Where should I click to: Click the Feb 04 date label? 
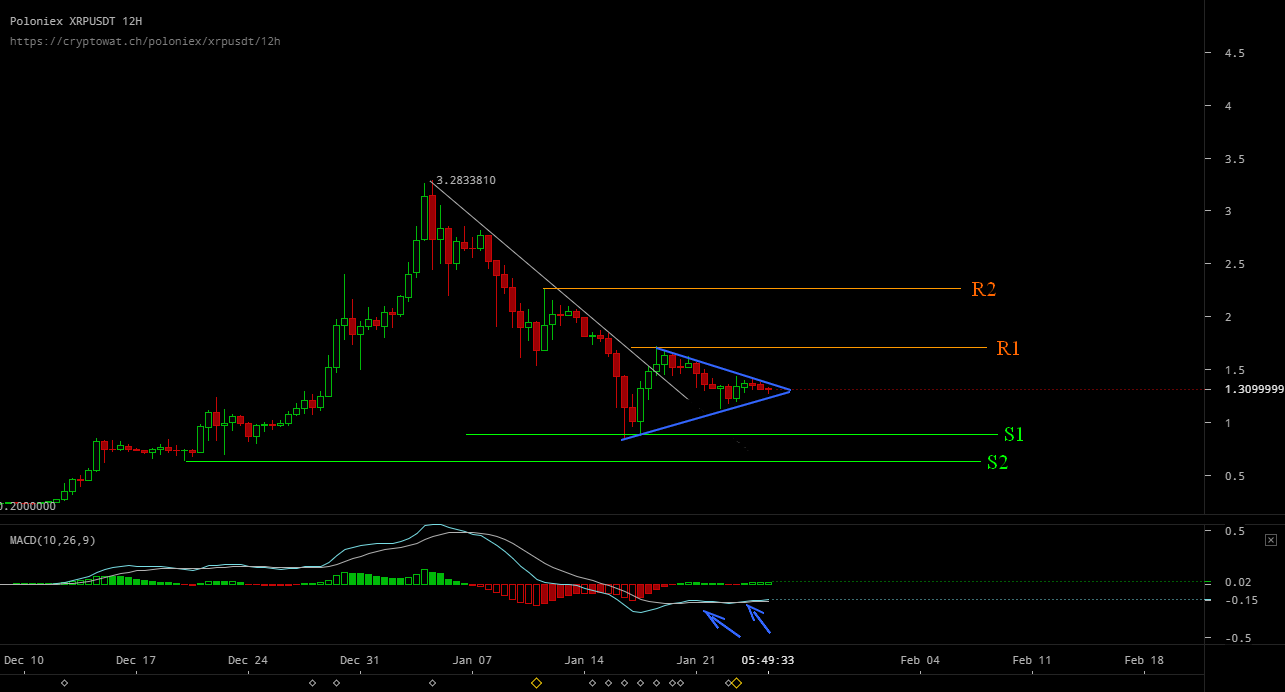(x=920, y=660)
